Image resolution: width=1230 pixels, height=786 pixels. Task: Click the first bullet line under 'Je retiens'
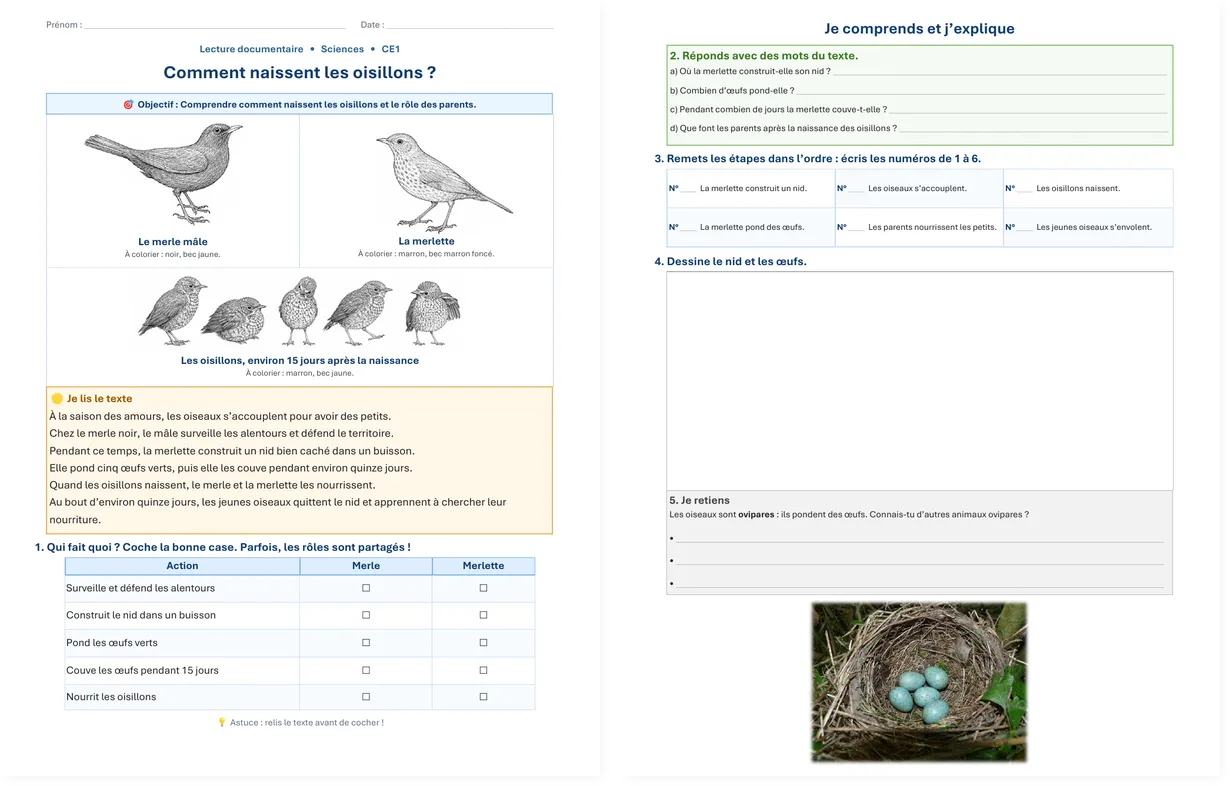919,539
